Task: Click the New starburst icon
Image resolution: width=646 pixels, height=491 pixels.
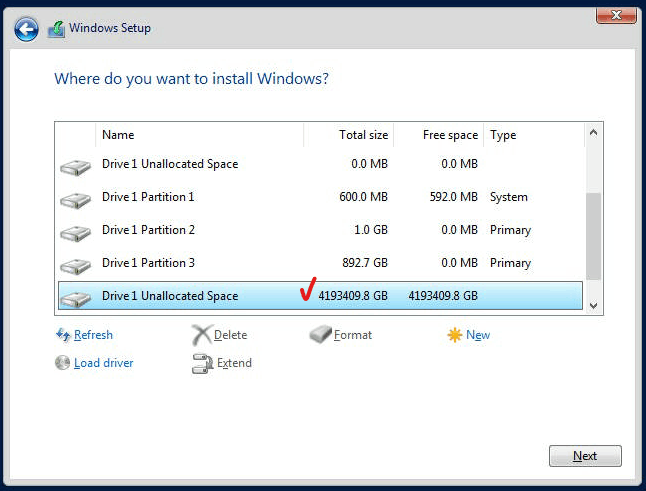Action: (454, 335)
